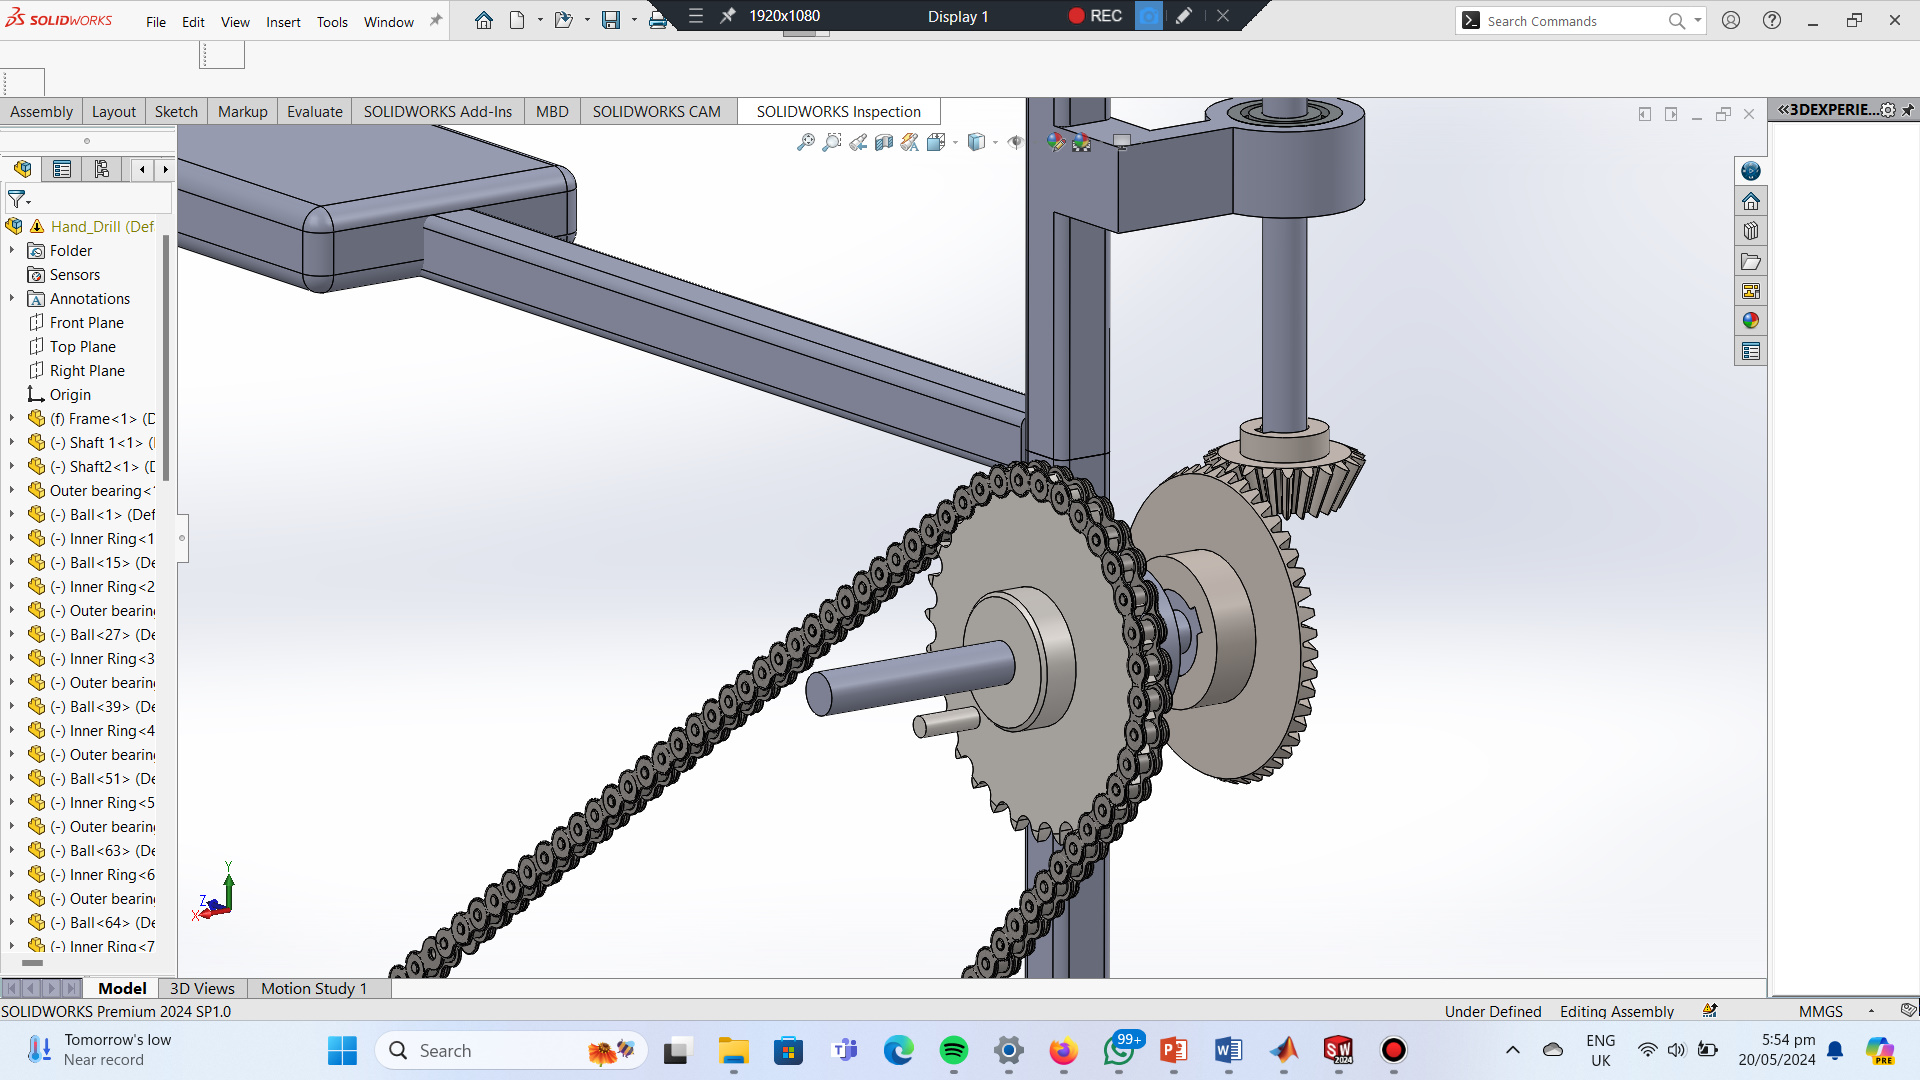Open Design Library in the task pane
The width and height of the screenshot is (1920, 1080).
(x=1750, y=231)
